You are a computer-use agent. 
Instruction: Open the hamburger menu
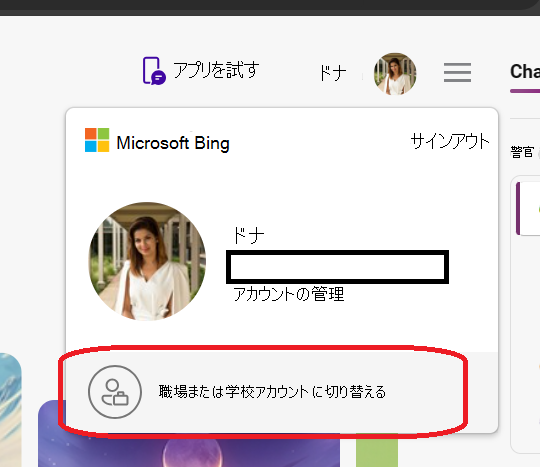click(457, 72)
